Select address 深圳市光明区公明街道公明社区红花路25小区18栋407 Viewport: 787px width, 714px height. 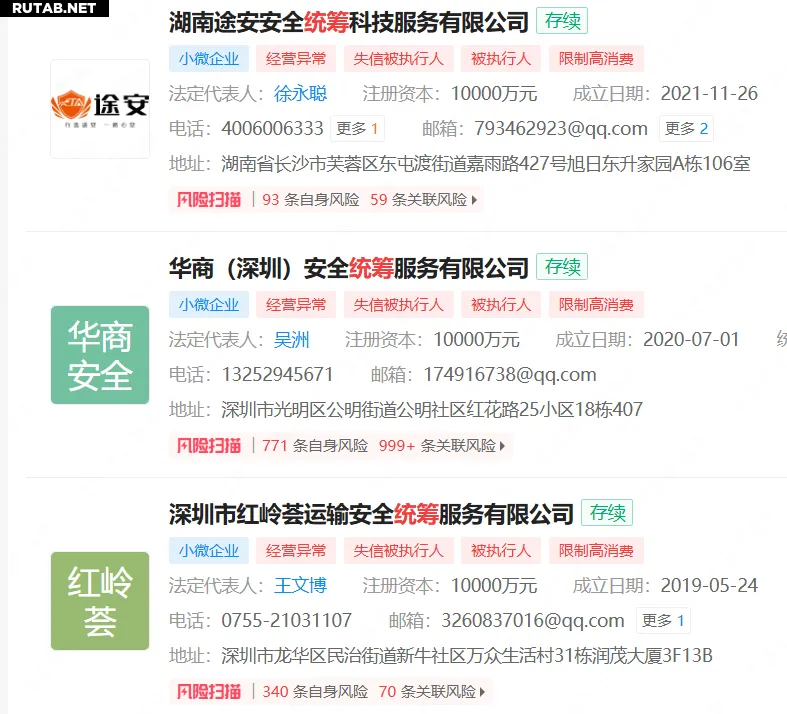point(432,410)
